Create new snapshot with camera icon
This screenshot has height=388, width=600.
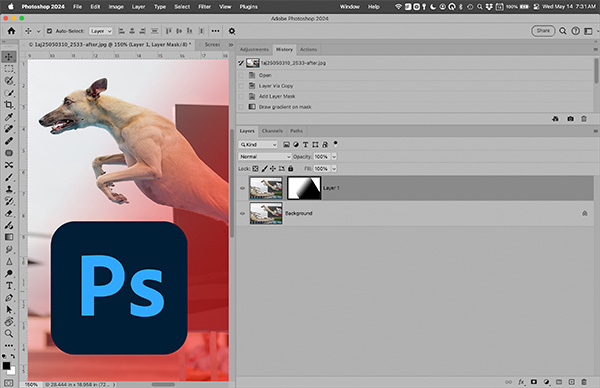tap(570, 119)
